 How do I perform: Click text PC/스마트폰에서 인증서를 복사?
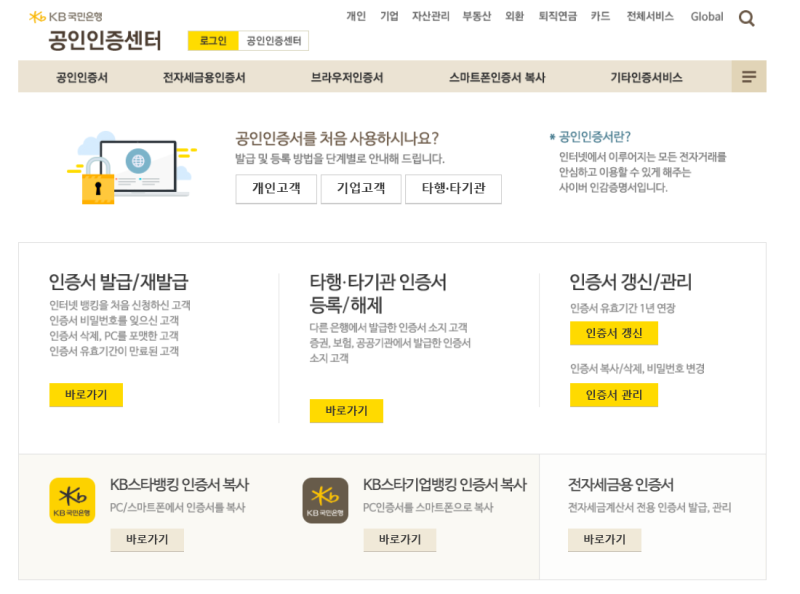[x=178, y=507]
